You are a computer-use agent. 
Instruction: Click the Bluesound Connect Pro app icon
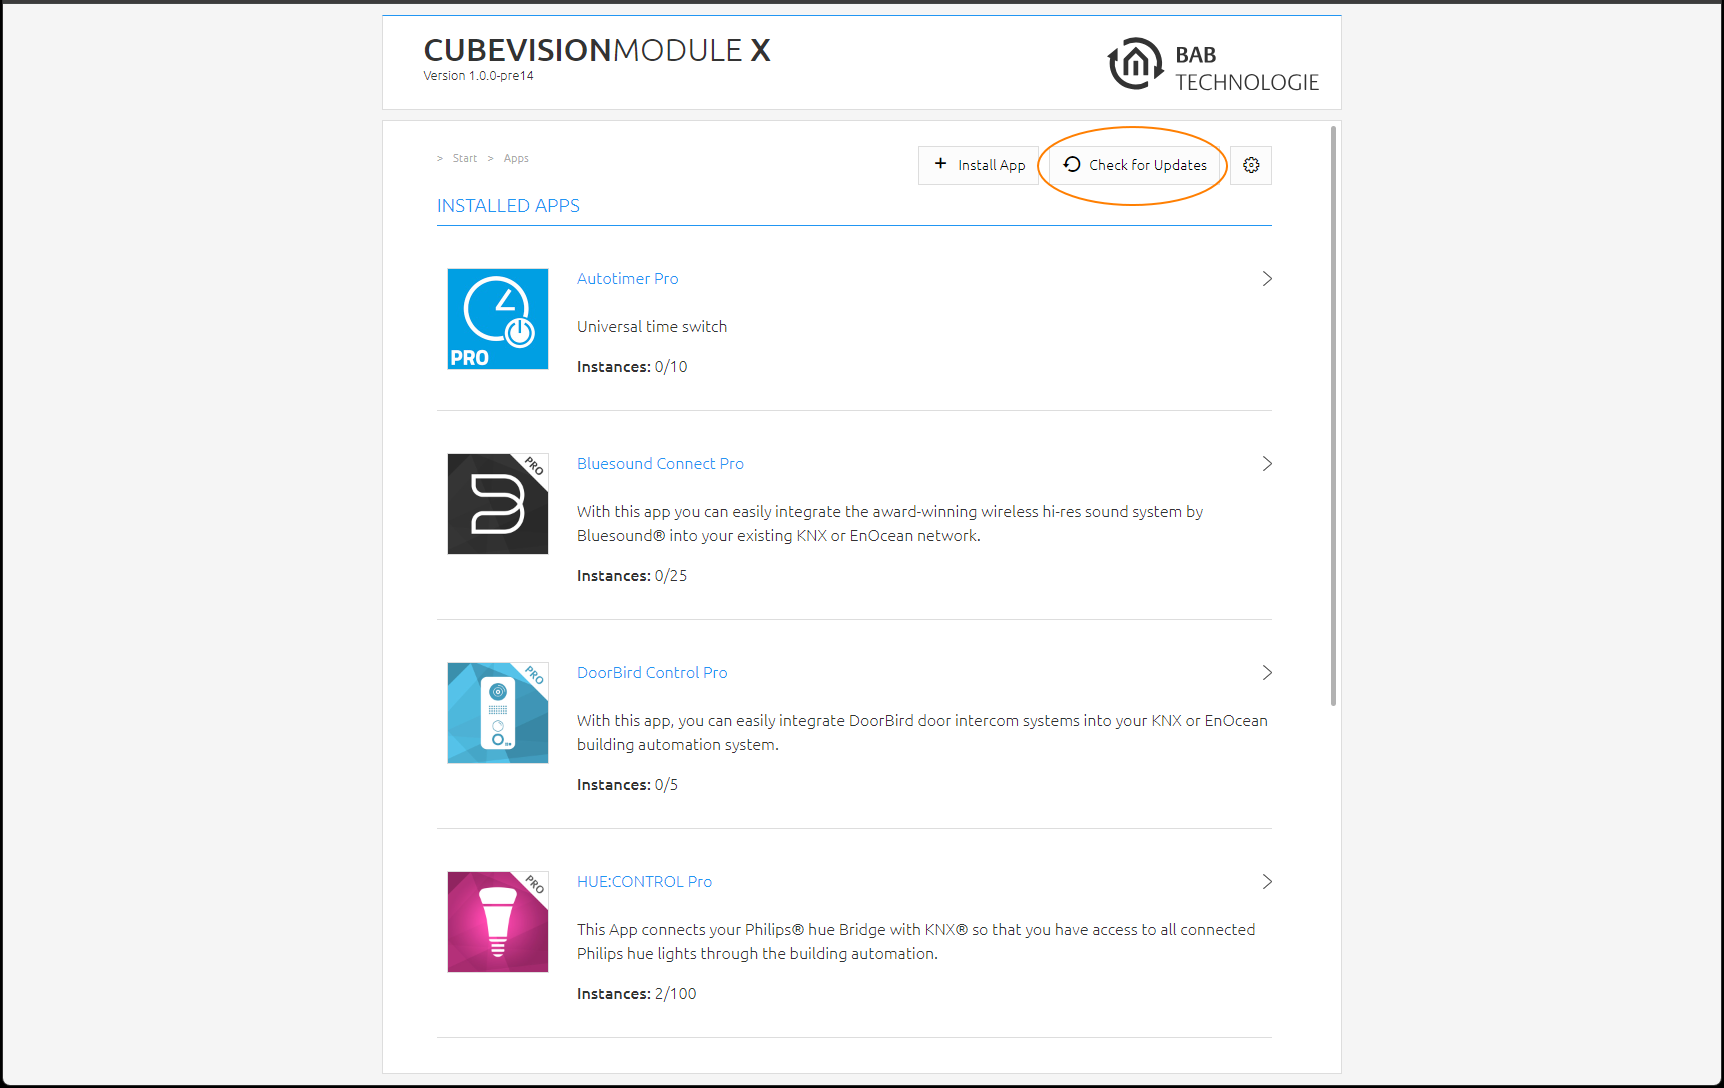pyautogui.click(x=498, y=504)
